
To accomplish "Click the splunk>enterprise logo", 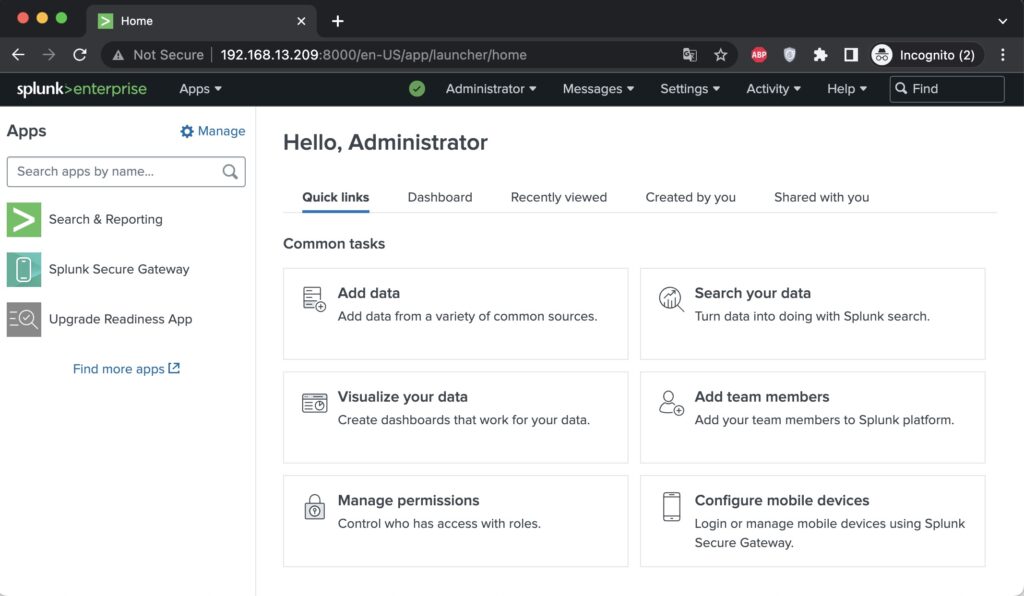I will pyautogui.click(x=82, y=89).
